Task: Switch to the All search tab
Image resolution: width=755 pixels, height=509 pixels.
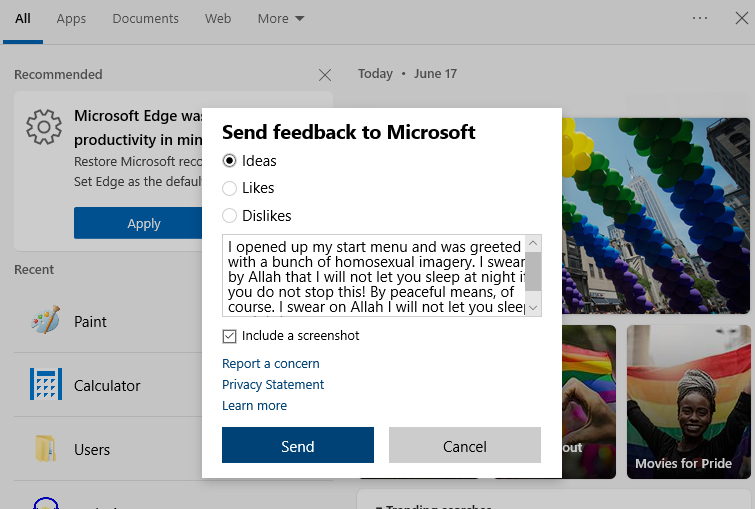Action: [x=23, y=19]
